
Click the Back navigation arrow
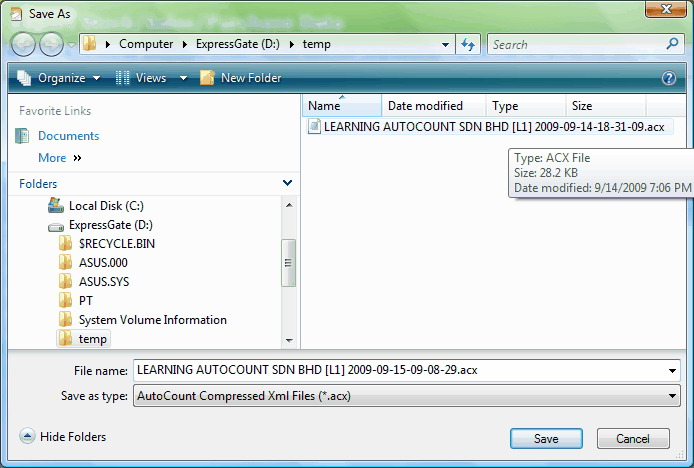[x=23, y=44]
